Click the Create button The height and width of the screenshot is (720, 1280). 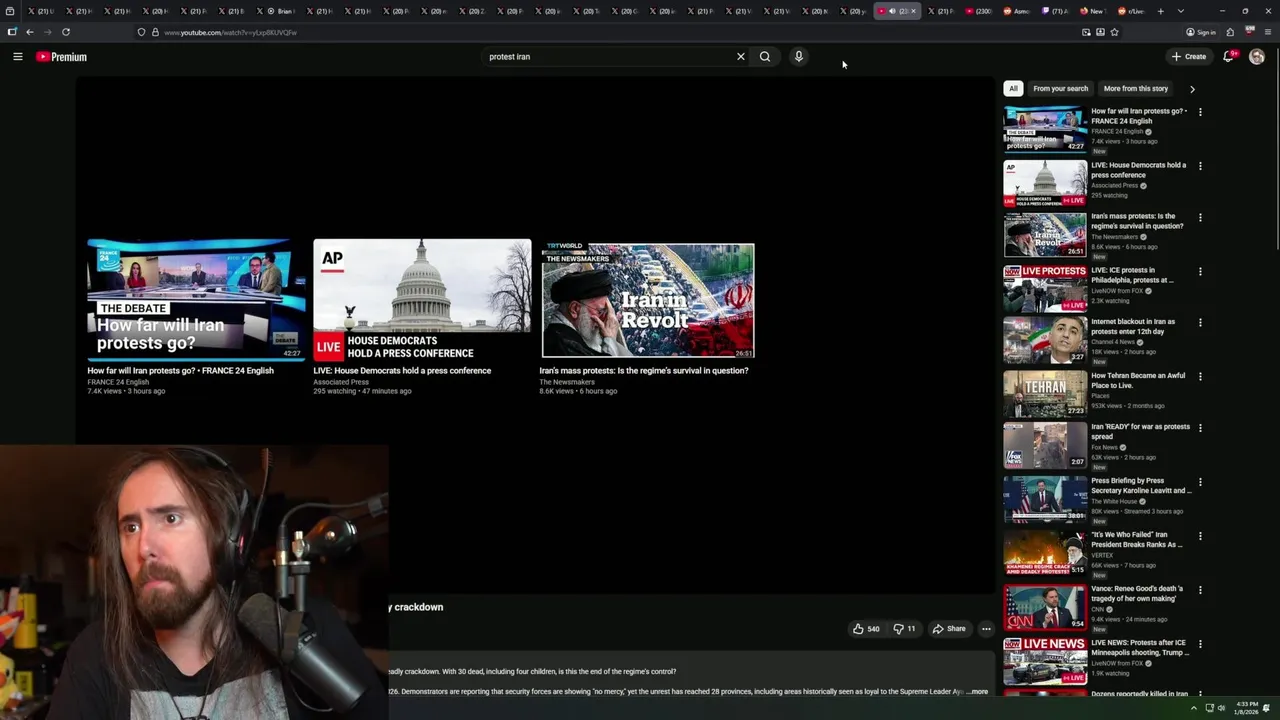pyautogui.click(x=1190, y=57)
